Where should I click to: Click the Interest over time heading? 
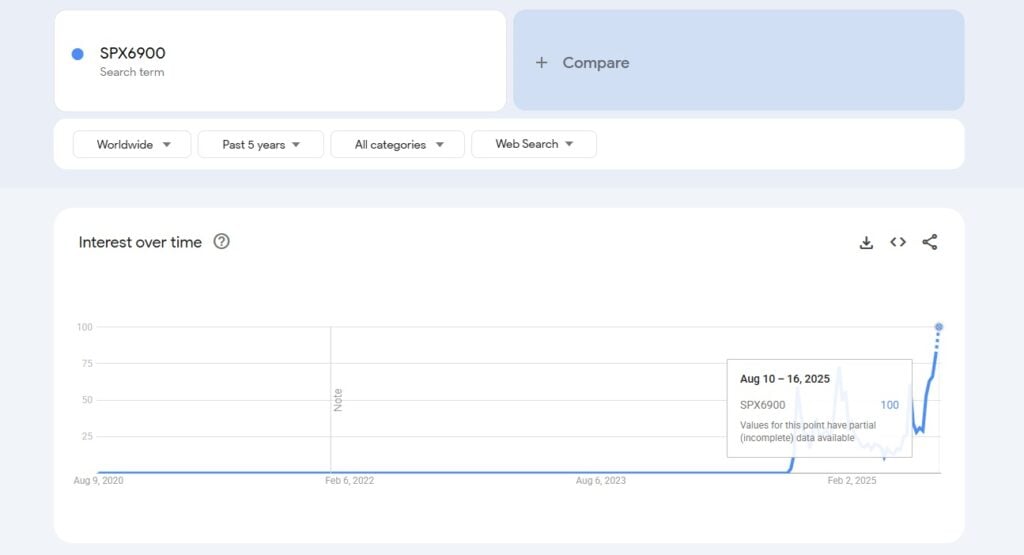(x=140, y=242)
